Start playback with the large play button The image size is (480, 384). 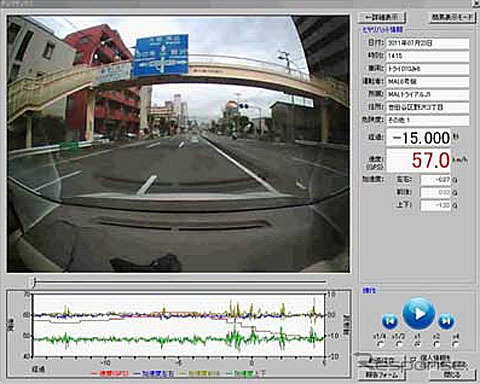[x=418, y=314]
